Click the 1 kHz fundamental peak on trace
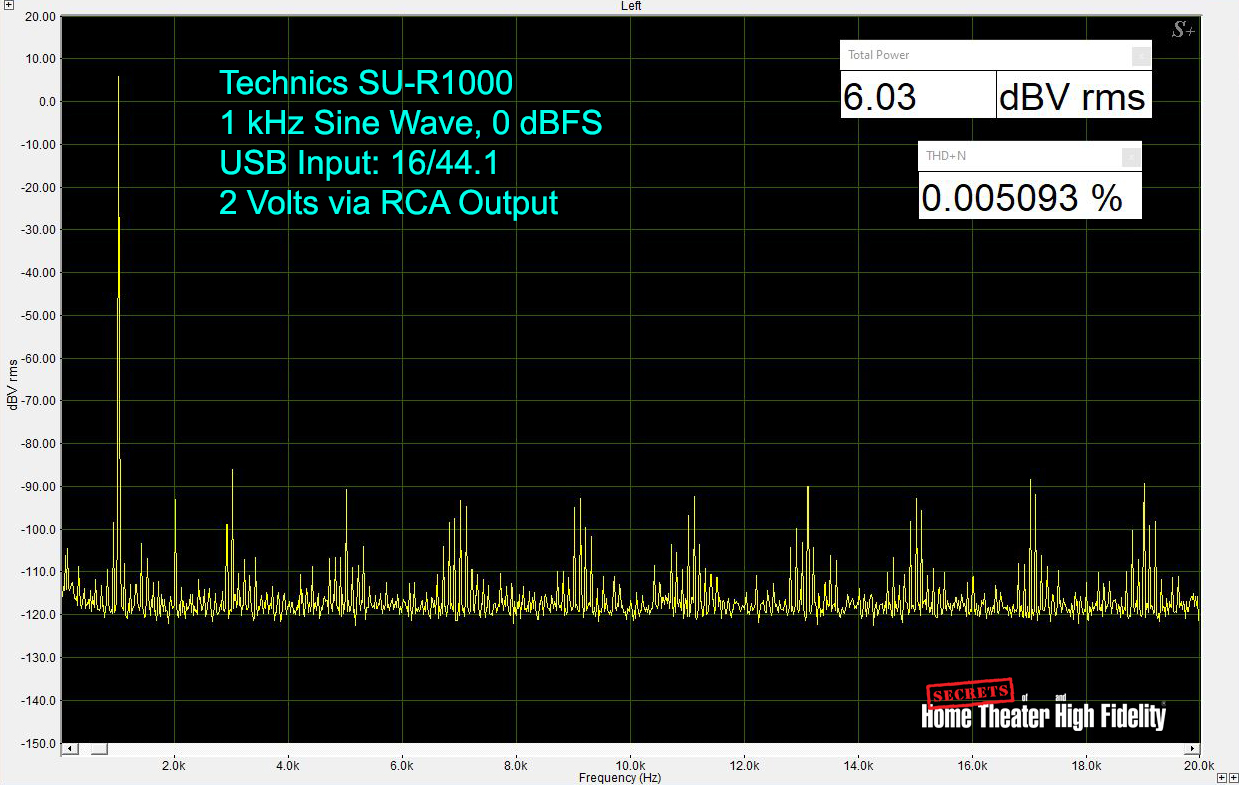The width and height of the screenshot is (1239, 785). click(x=118, y=76)
